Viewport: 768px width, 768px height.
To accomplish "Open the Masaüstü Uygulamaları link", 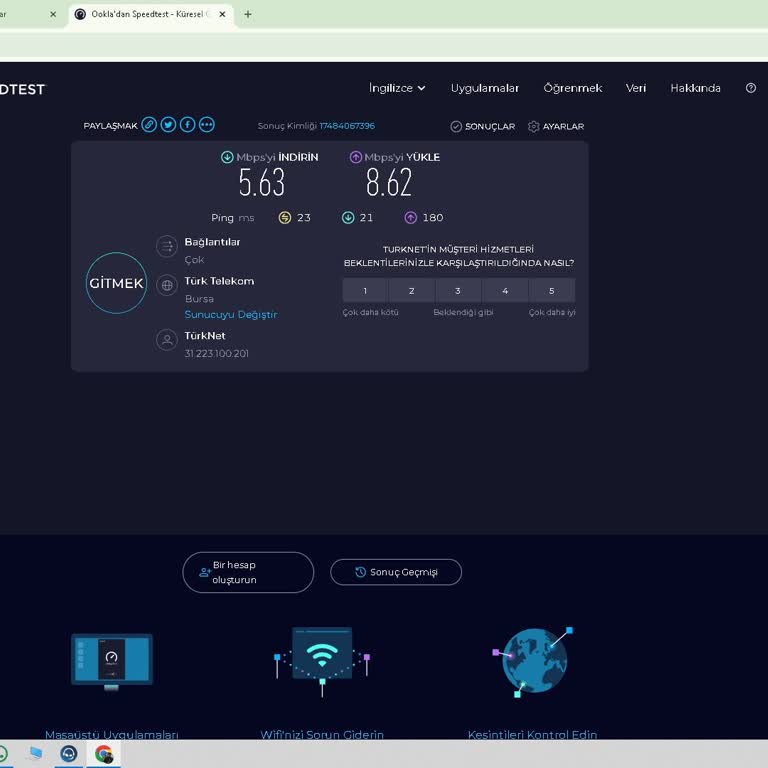I will click(112, 734).
